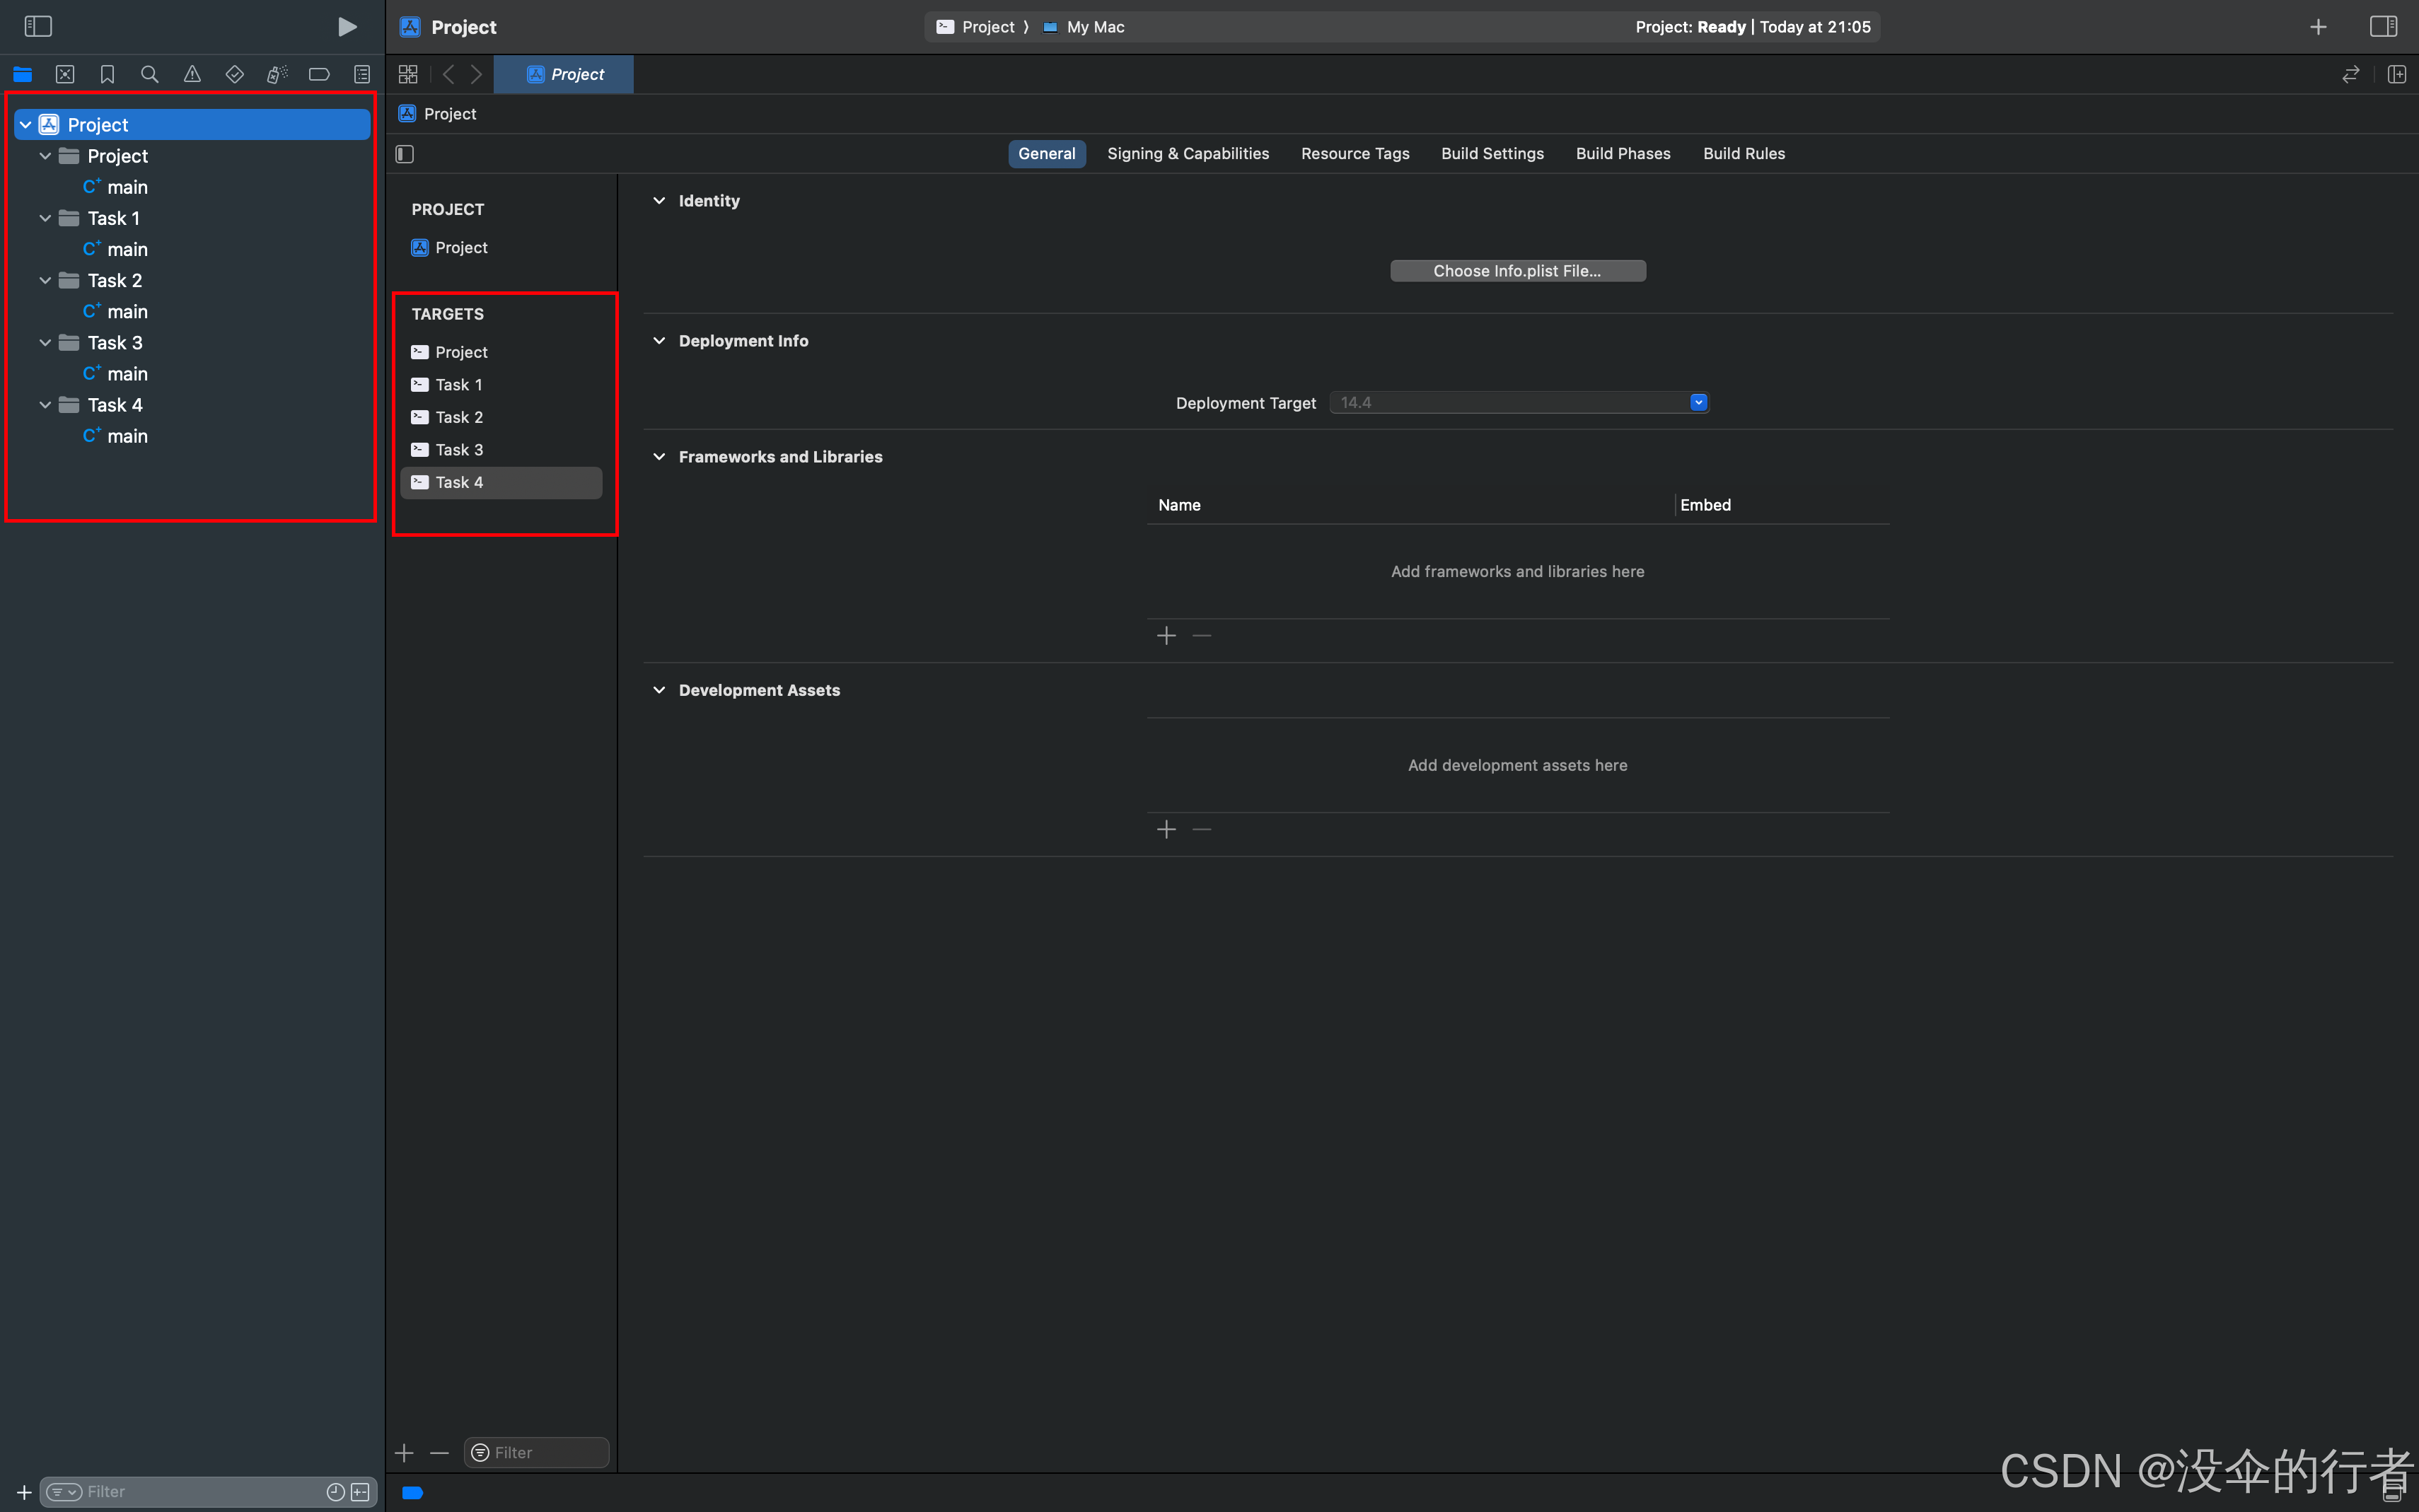
Task: Collapse the Deployment Info section
Action: point(659,341)
